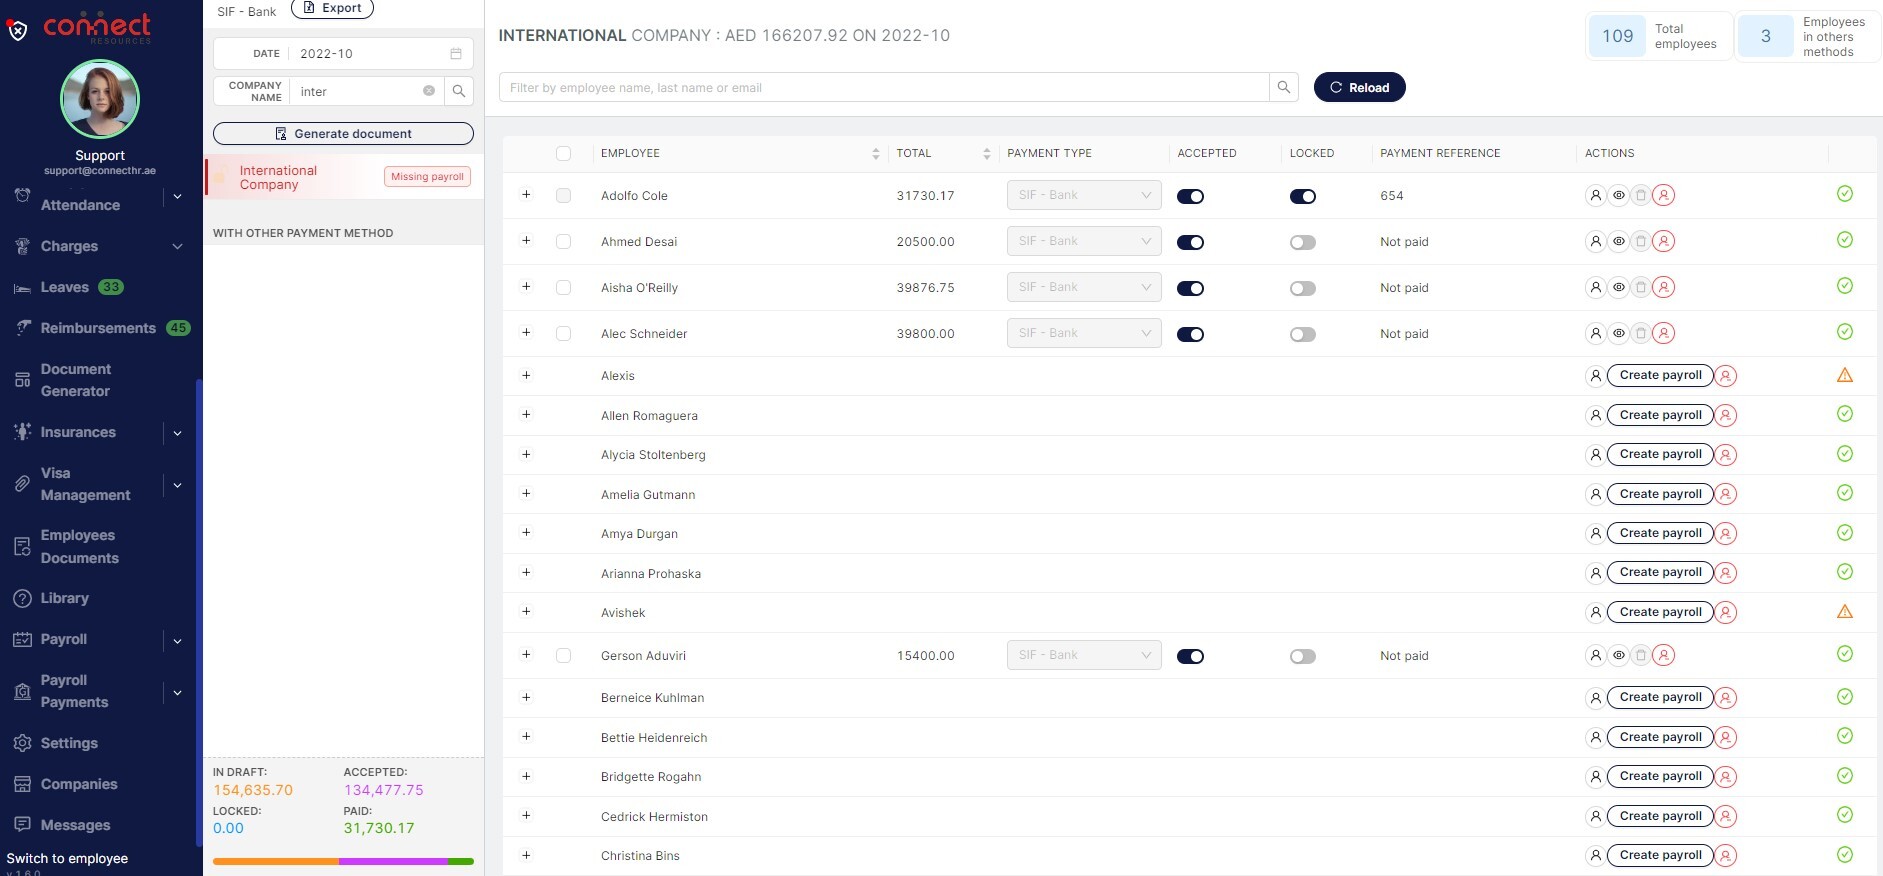
Task: Click red remove-user icon for Alec Schneider
Action: click(1663, 334)
